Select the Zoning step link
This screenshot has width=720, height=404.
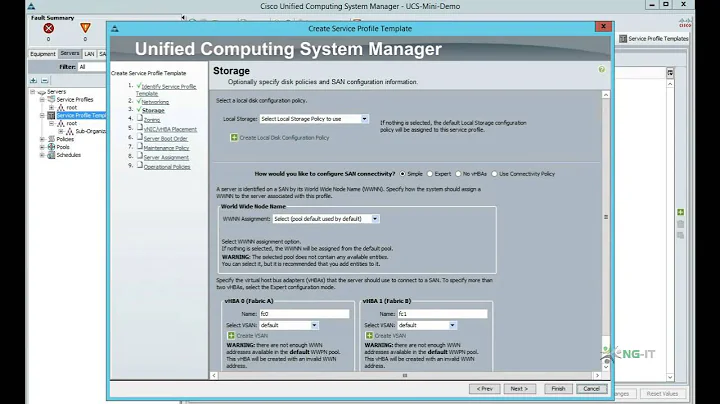click(152, 120)
